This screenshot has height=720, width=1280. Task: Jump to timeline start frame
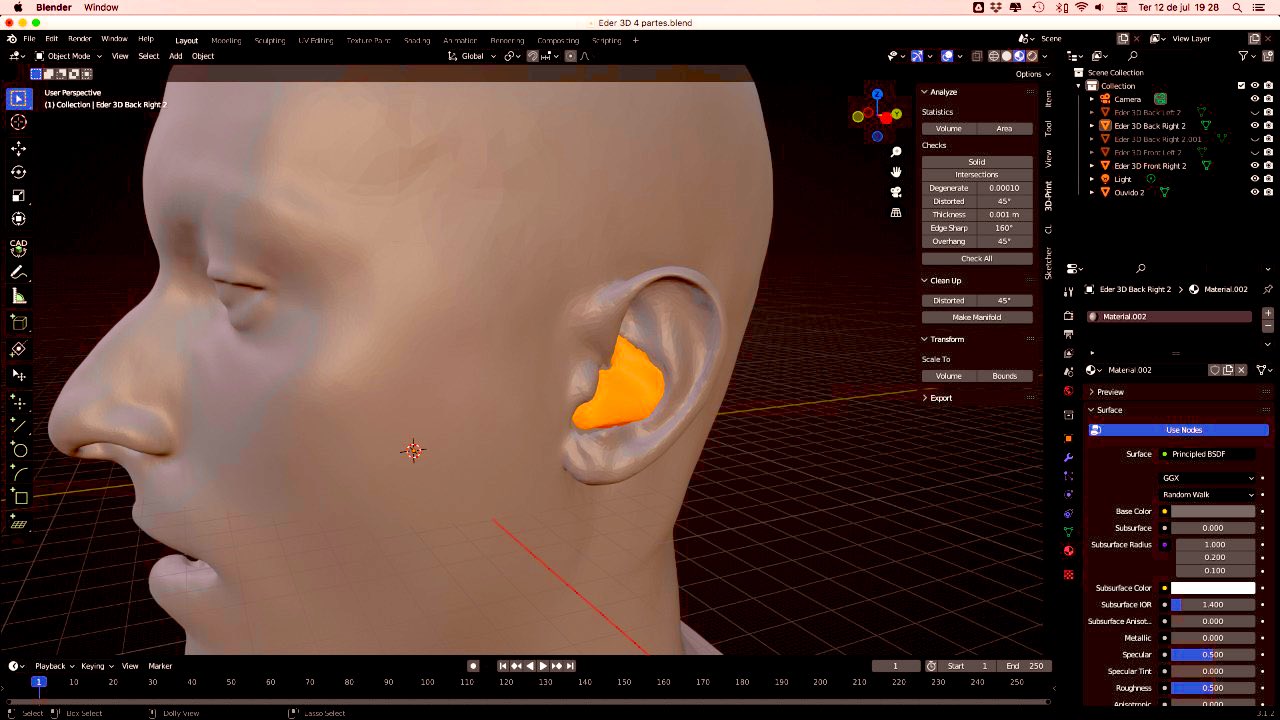pyautogui.click(x=503, y=666)
